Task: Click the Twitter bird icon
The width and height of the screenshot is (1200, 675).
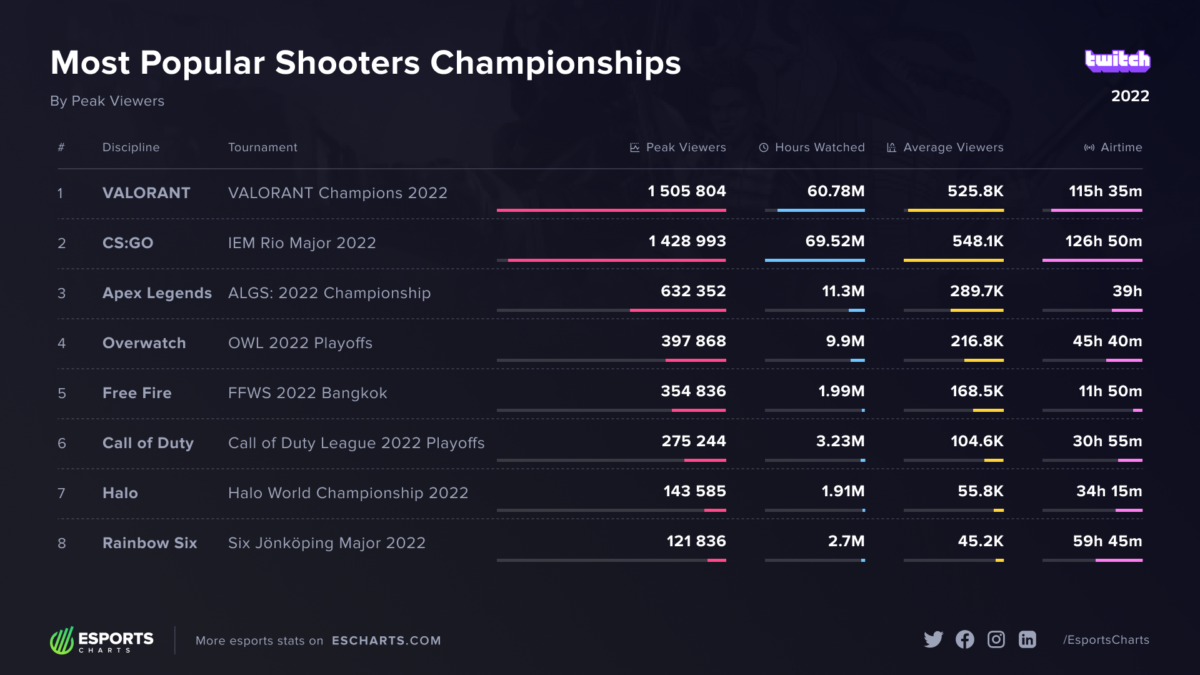Action: coord(933,640)
